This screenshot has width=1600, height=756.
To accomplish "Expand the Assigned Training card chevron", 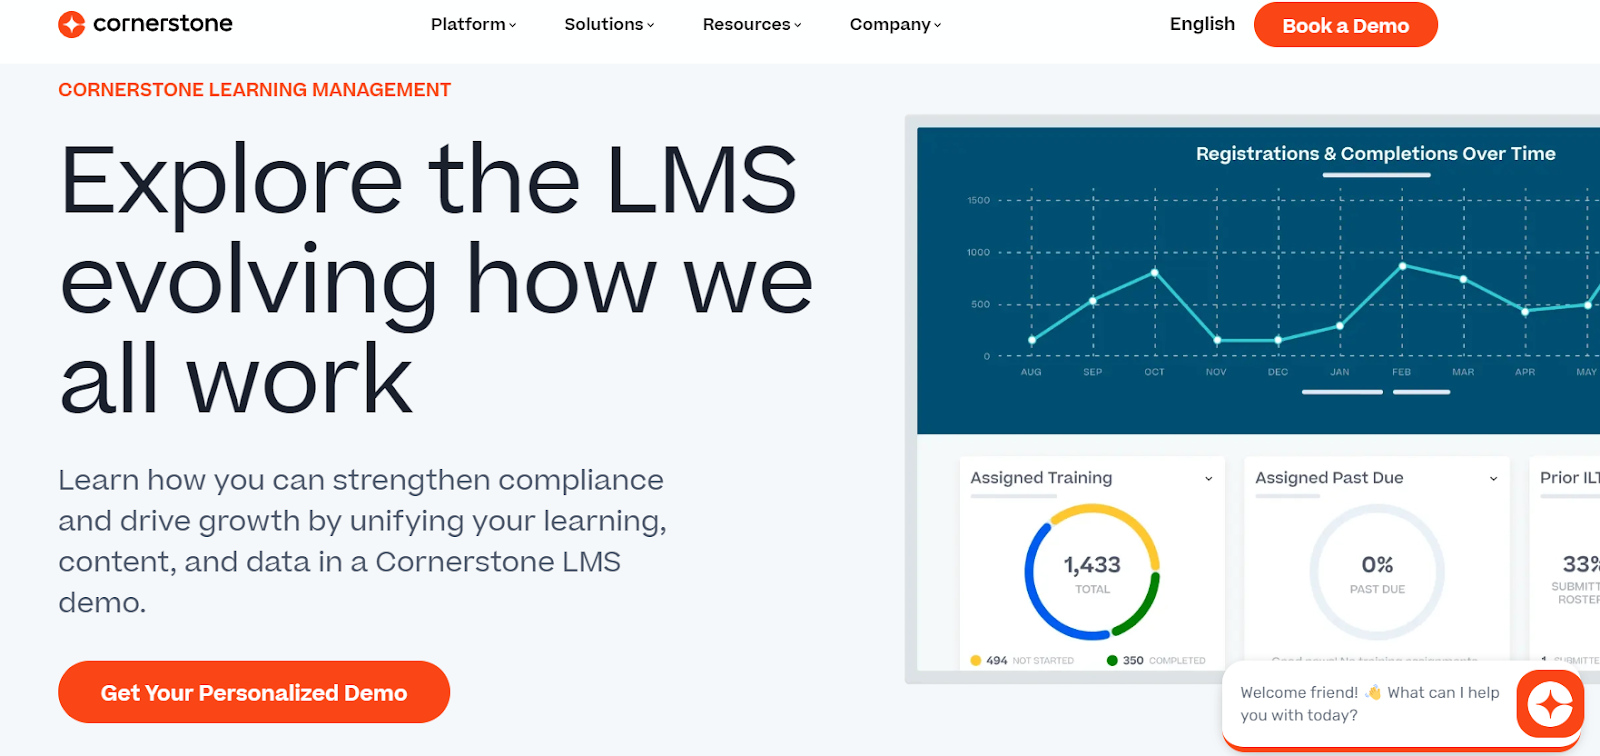I will [1208, 479].
